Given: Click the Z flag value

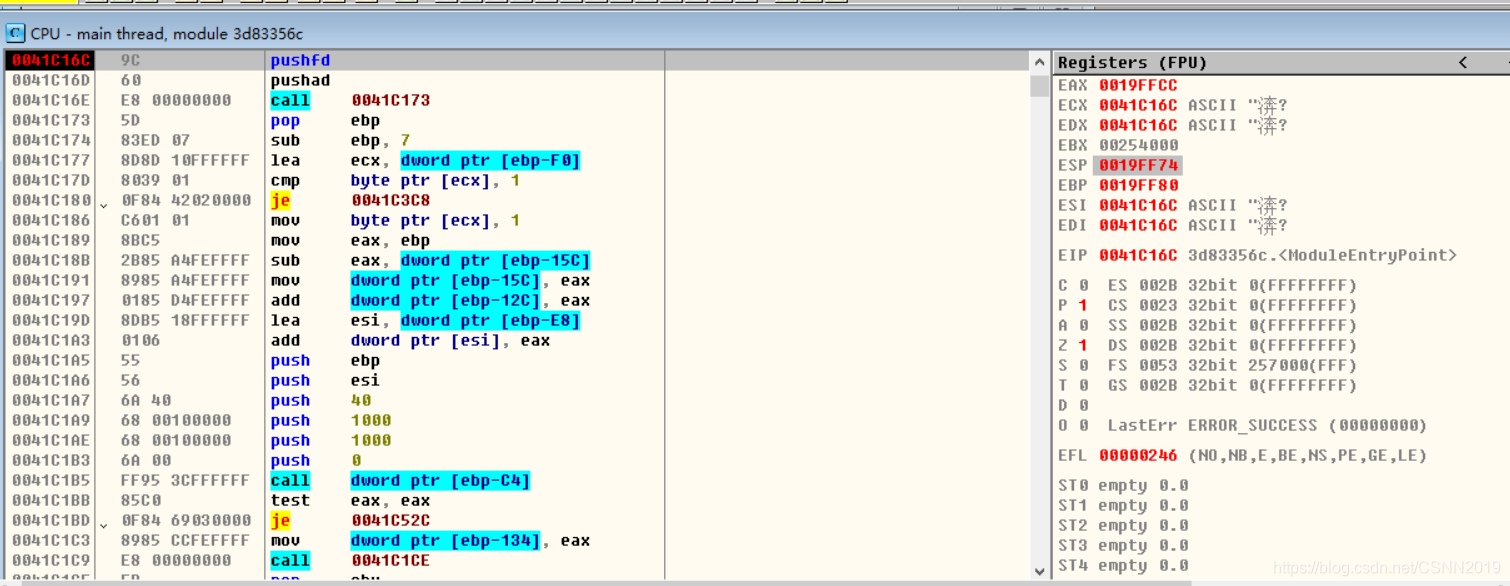Looking at the screenshot, I should (x=1083, y=345).
